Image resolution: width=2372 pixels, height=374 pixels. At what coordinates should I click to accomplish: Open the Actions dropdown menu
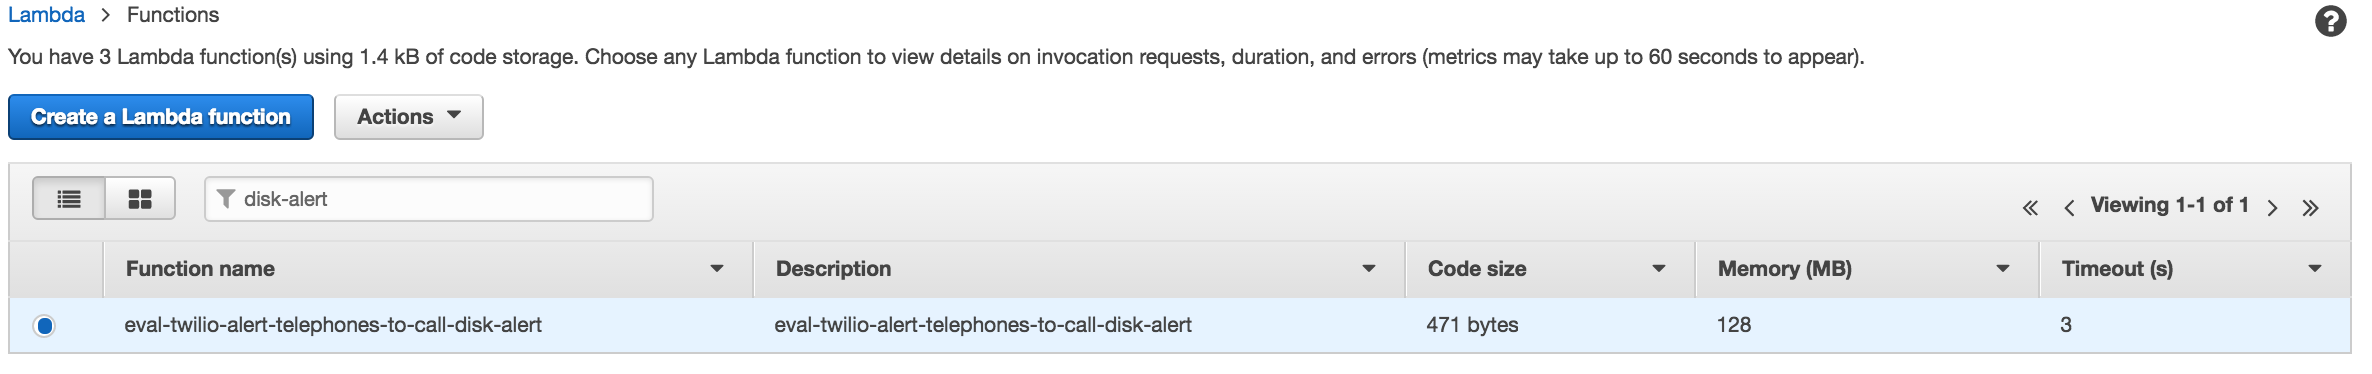click(408, 117)
